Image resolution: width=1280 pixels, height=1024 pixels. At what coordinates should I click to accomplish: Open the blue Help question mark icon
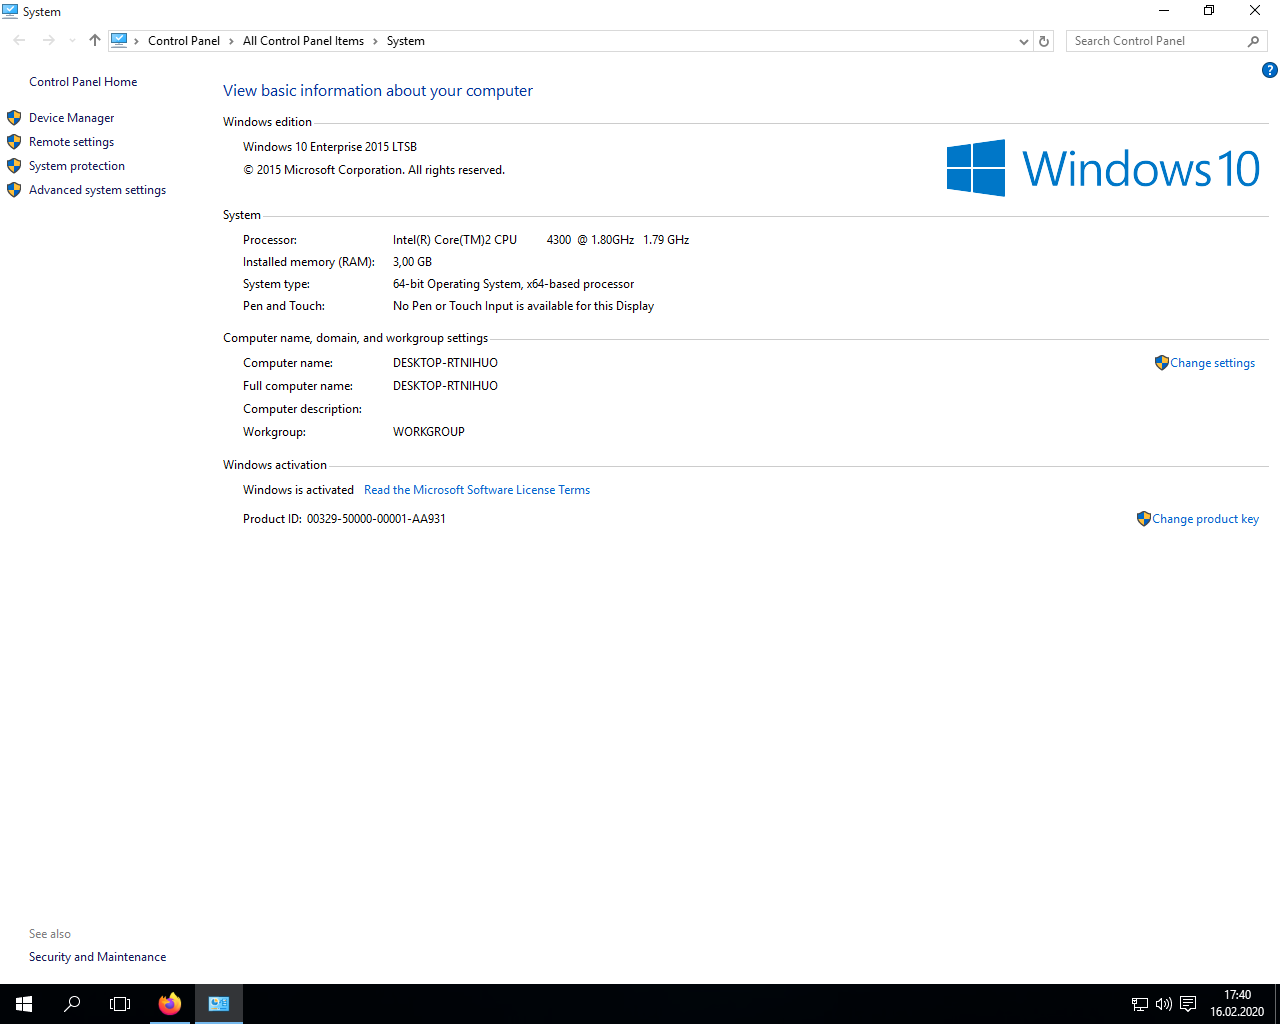tap(1269, 70)
